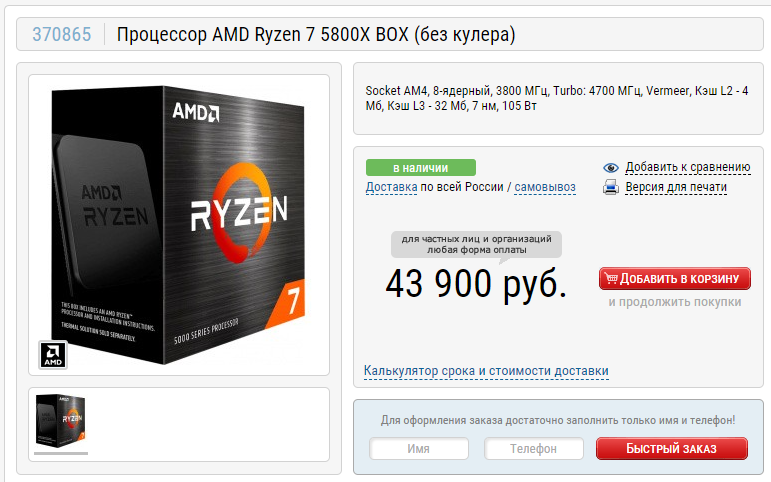Click the product code 370865
Screen dimensions: 771x482
pos(61,34)
